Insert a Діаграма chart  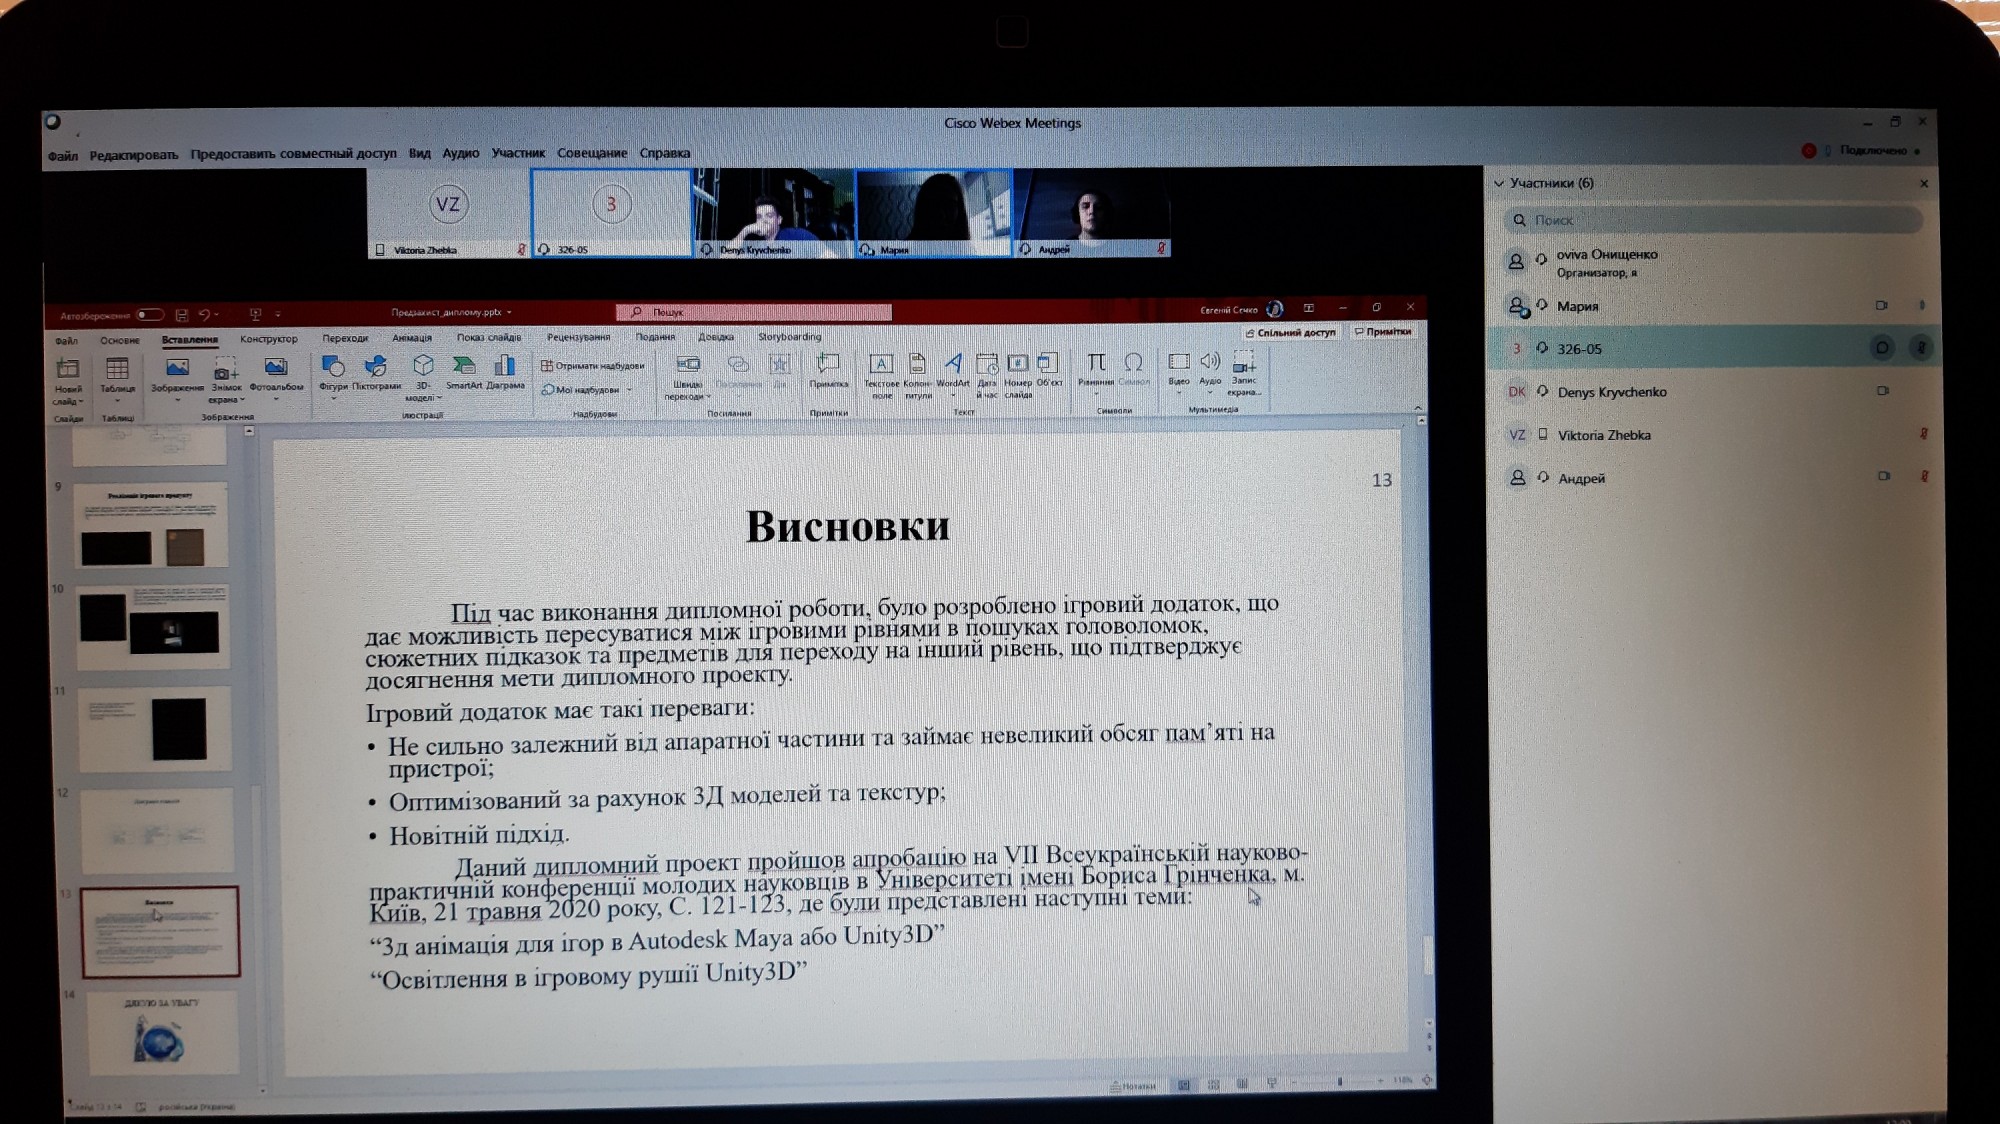click(505, 372)
